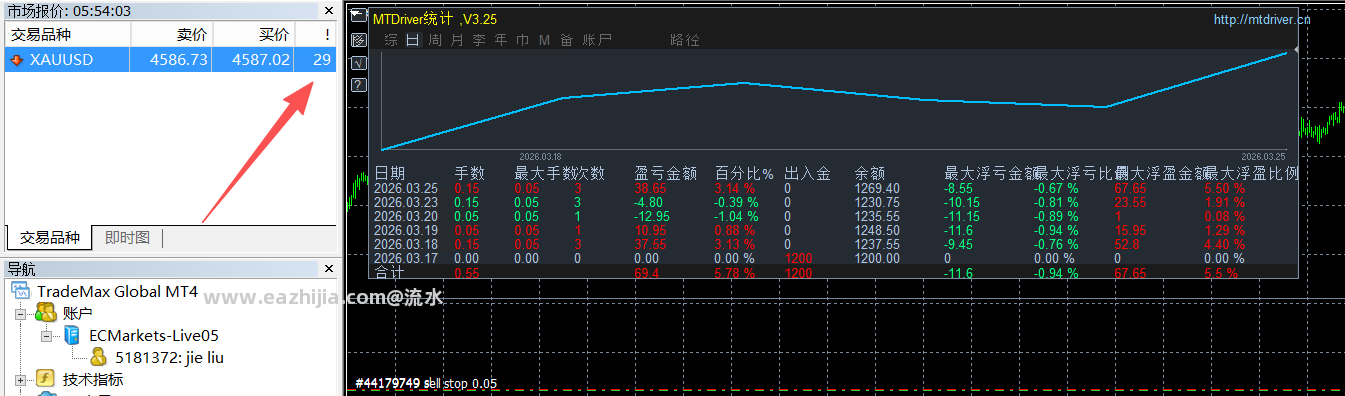
Task: Click the 2026.03.25 date row
Action: (406, 188)
